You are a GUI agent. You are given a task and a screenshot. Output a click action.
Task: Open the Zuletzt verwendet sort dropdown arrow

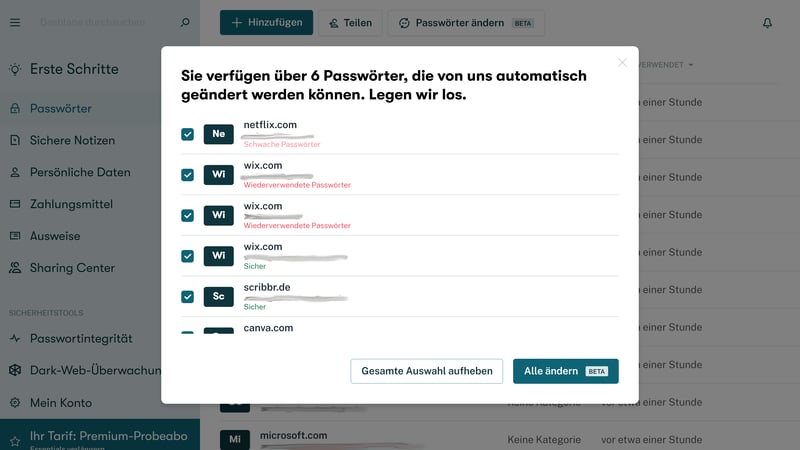(690, 65)
